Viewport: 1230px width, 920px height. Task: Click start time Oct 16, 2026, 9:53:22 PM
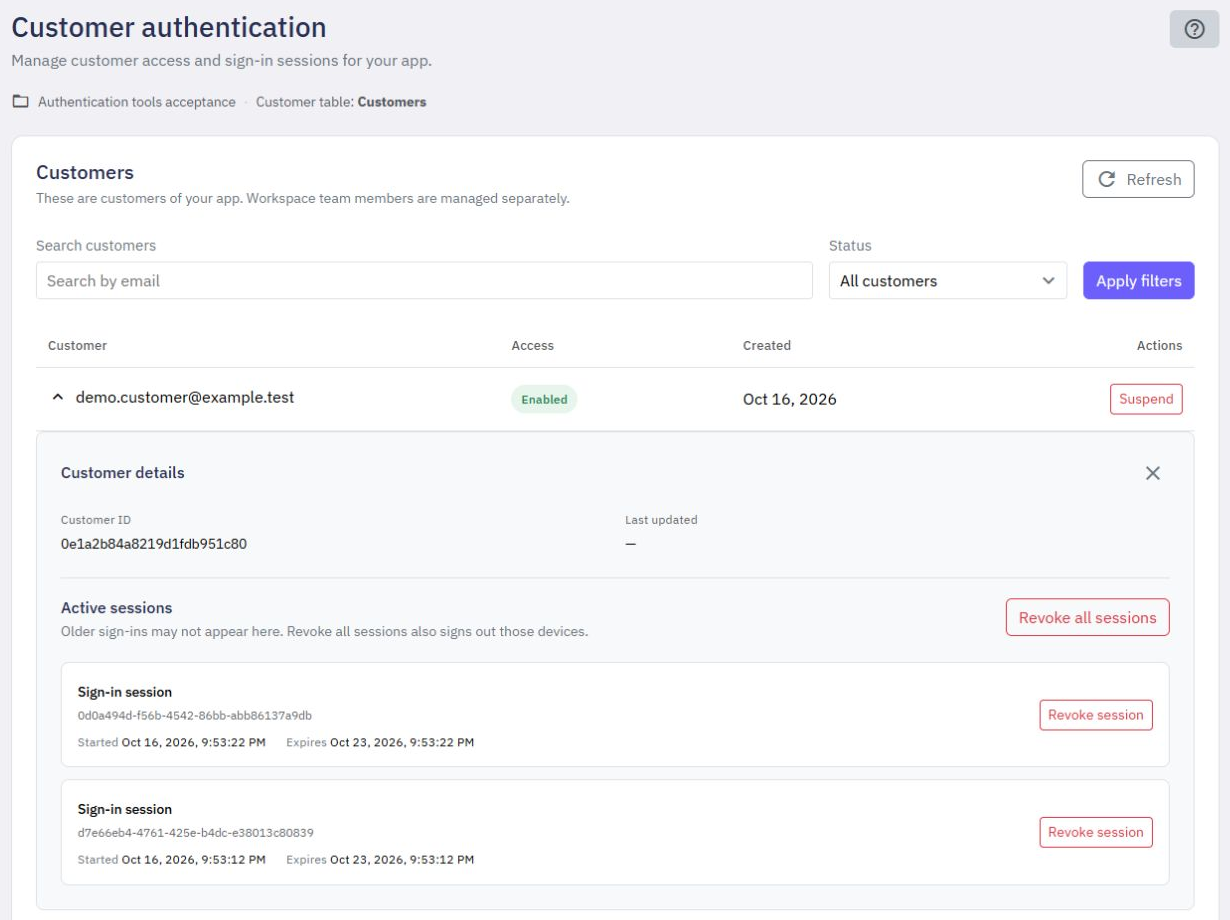pos(194,743)
